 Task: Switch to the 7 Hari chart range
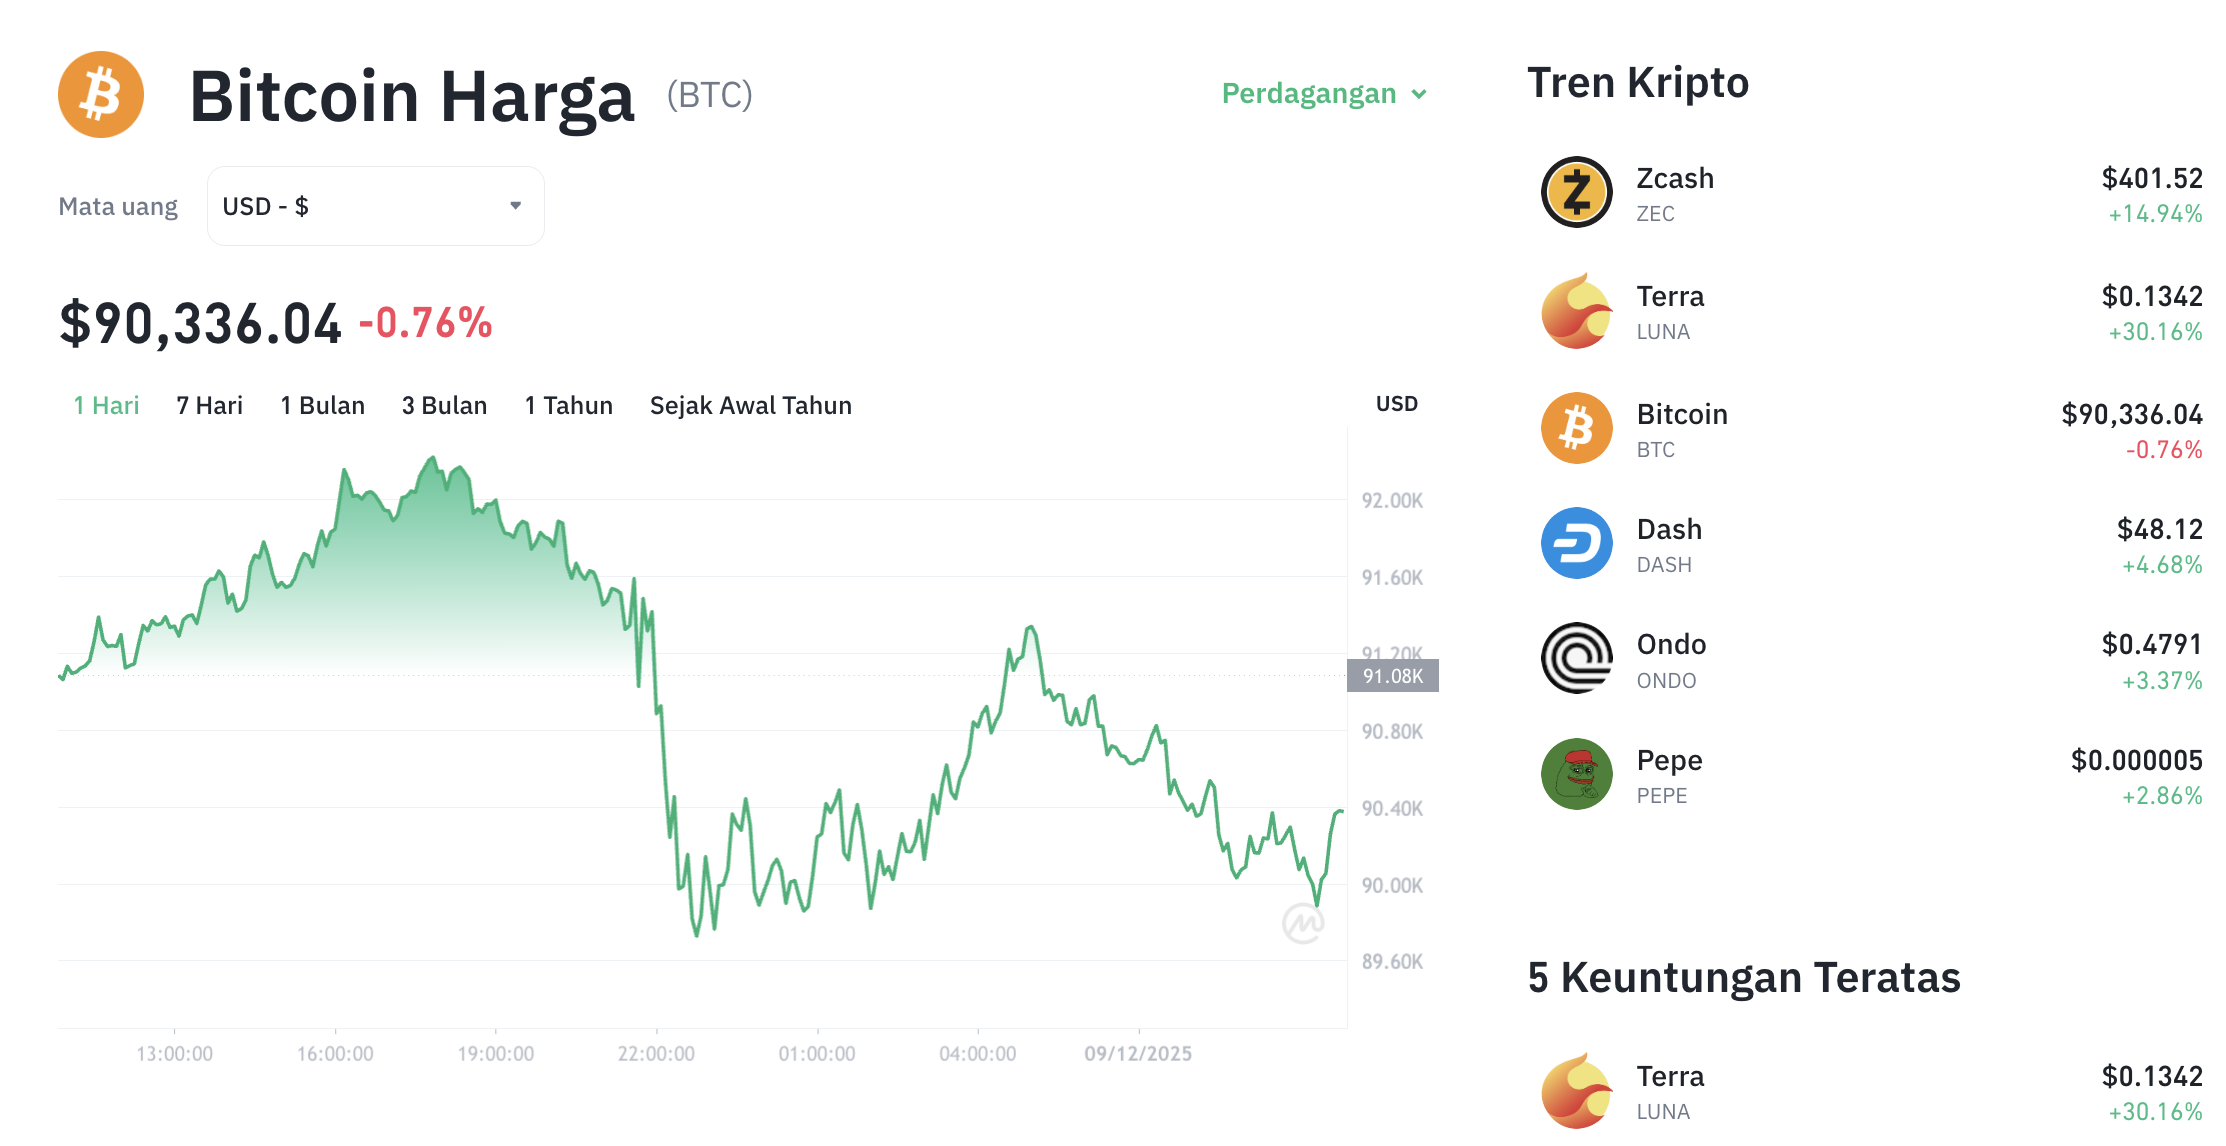[208, 405]
